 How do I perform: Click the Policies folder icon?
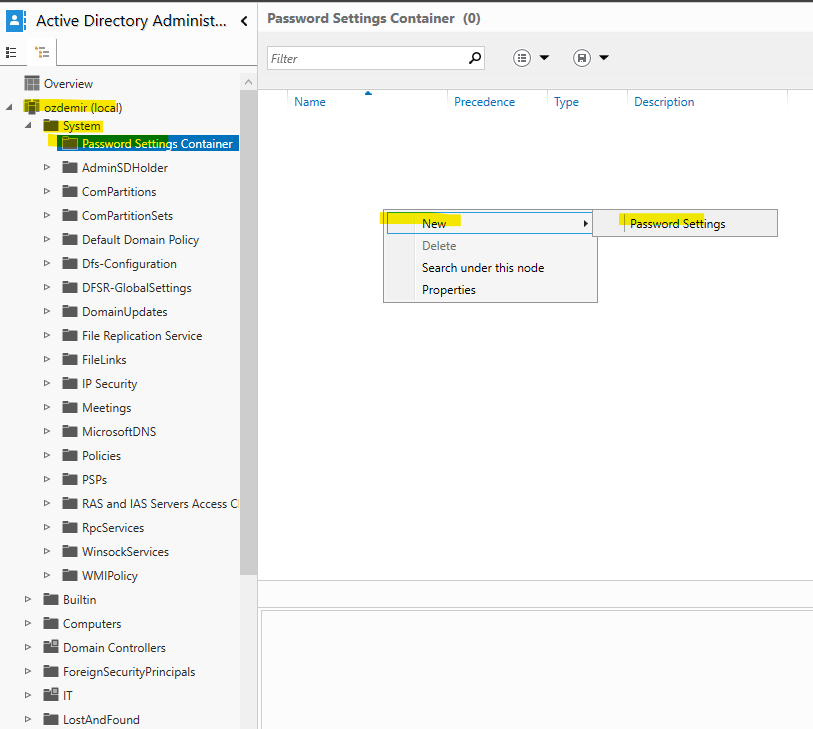coord(70,455)
